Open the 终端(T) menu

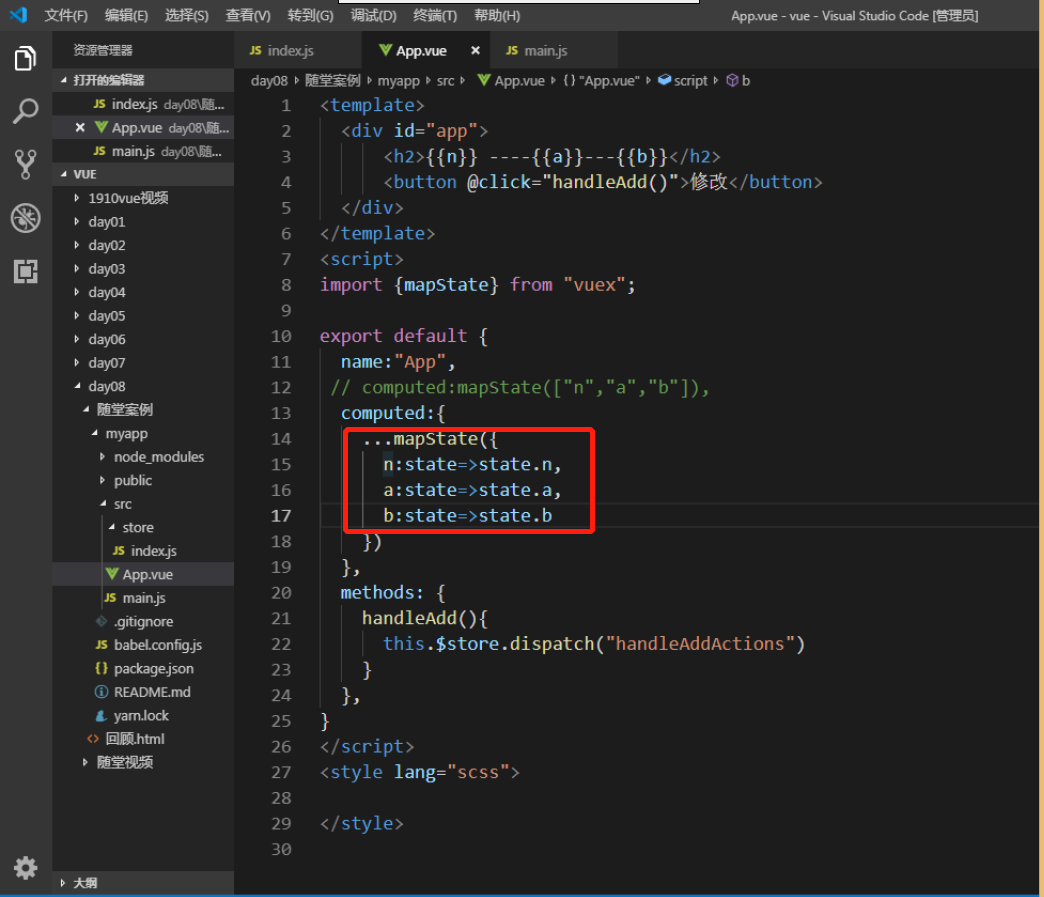tap(435, 15)
